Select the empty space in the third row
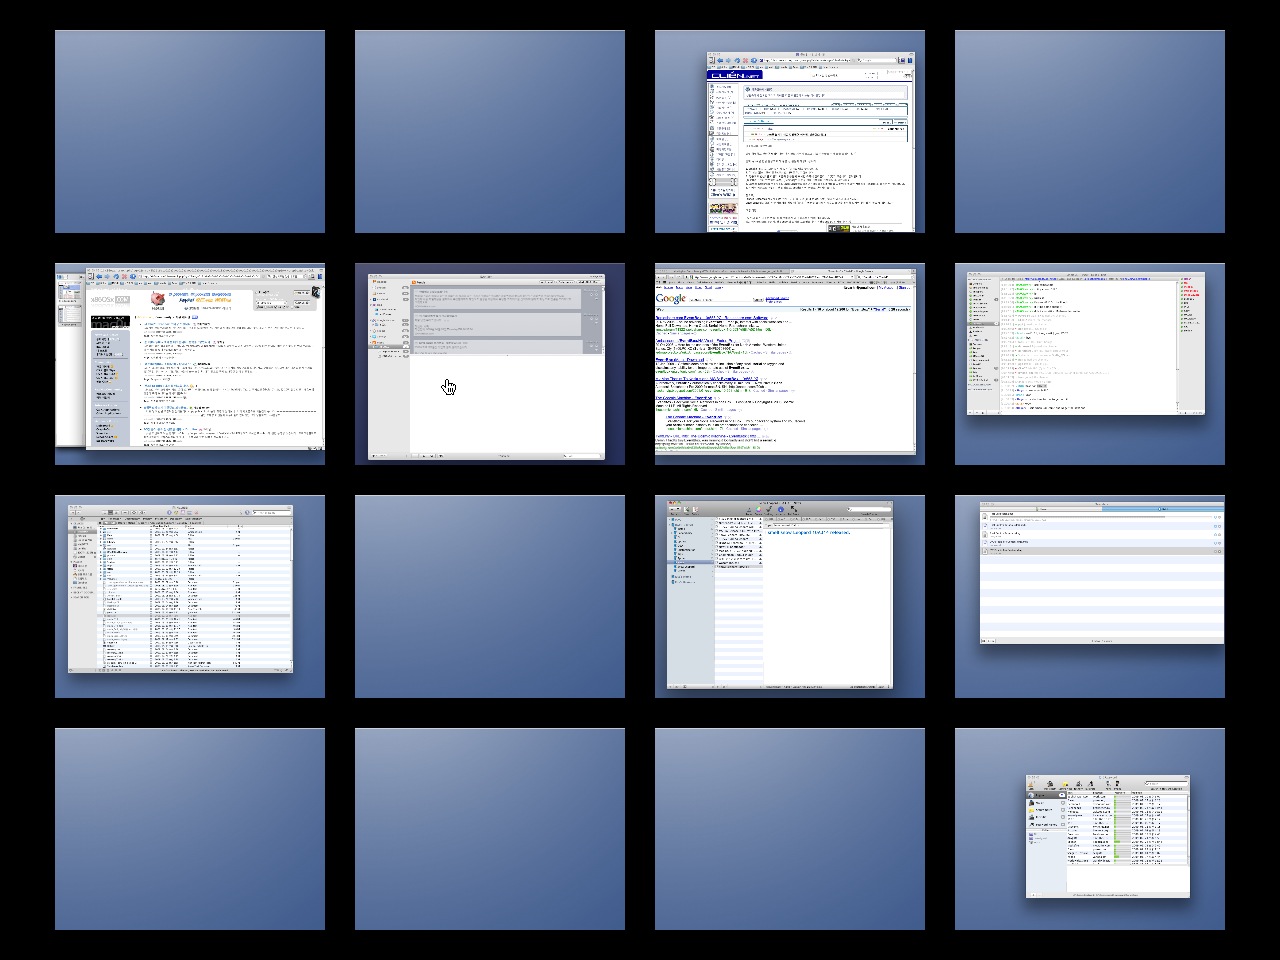This screenshot has height=960, width=1280. point(490,596)
